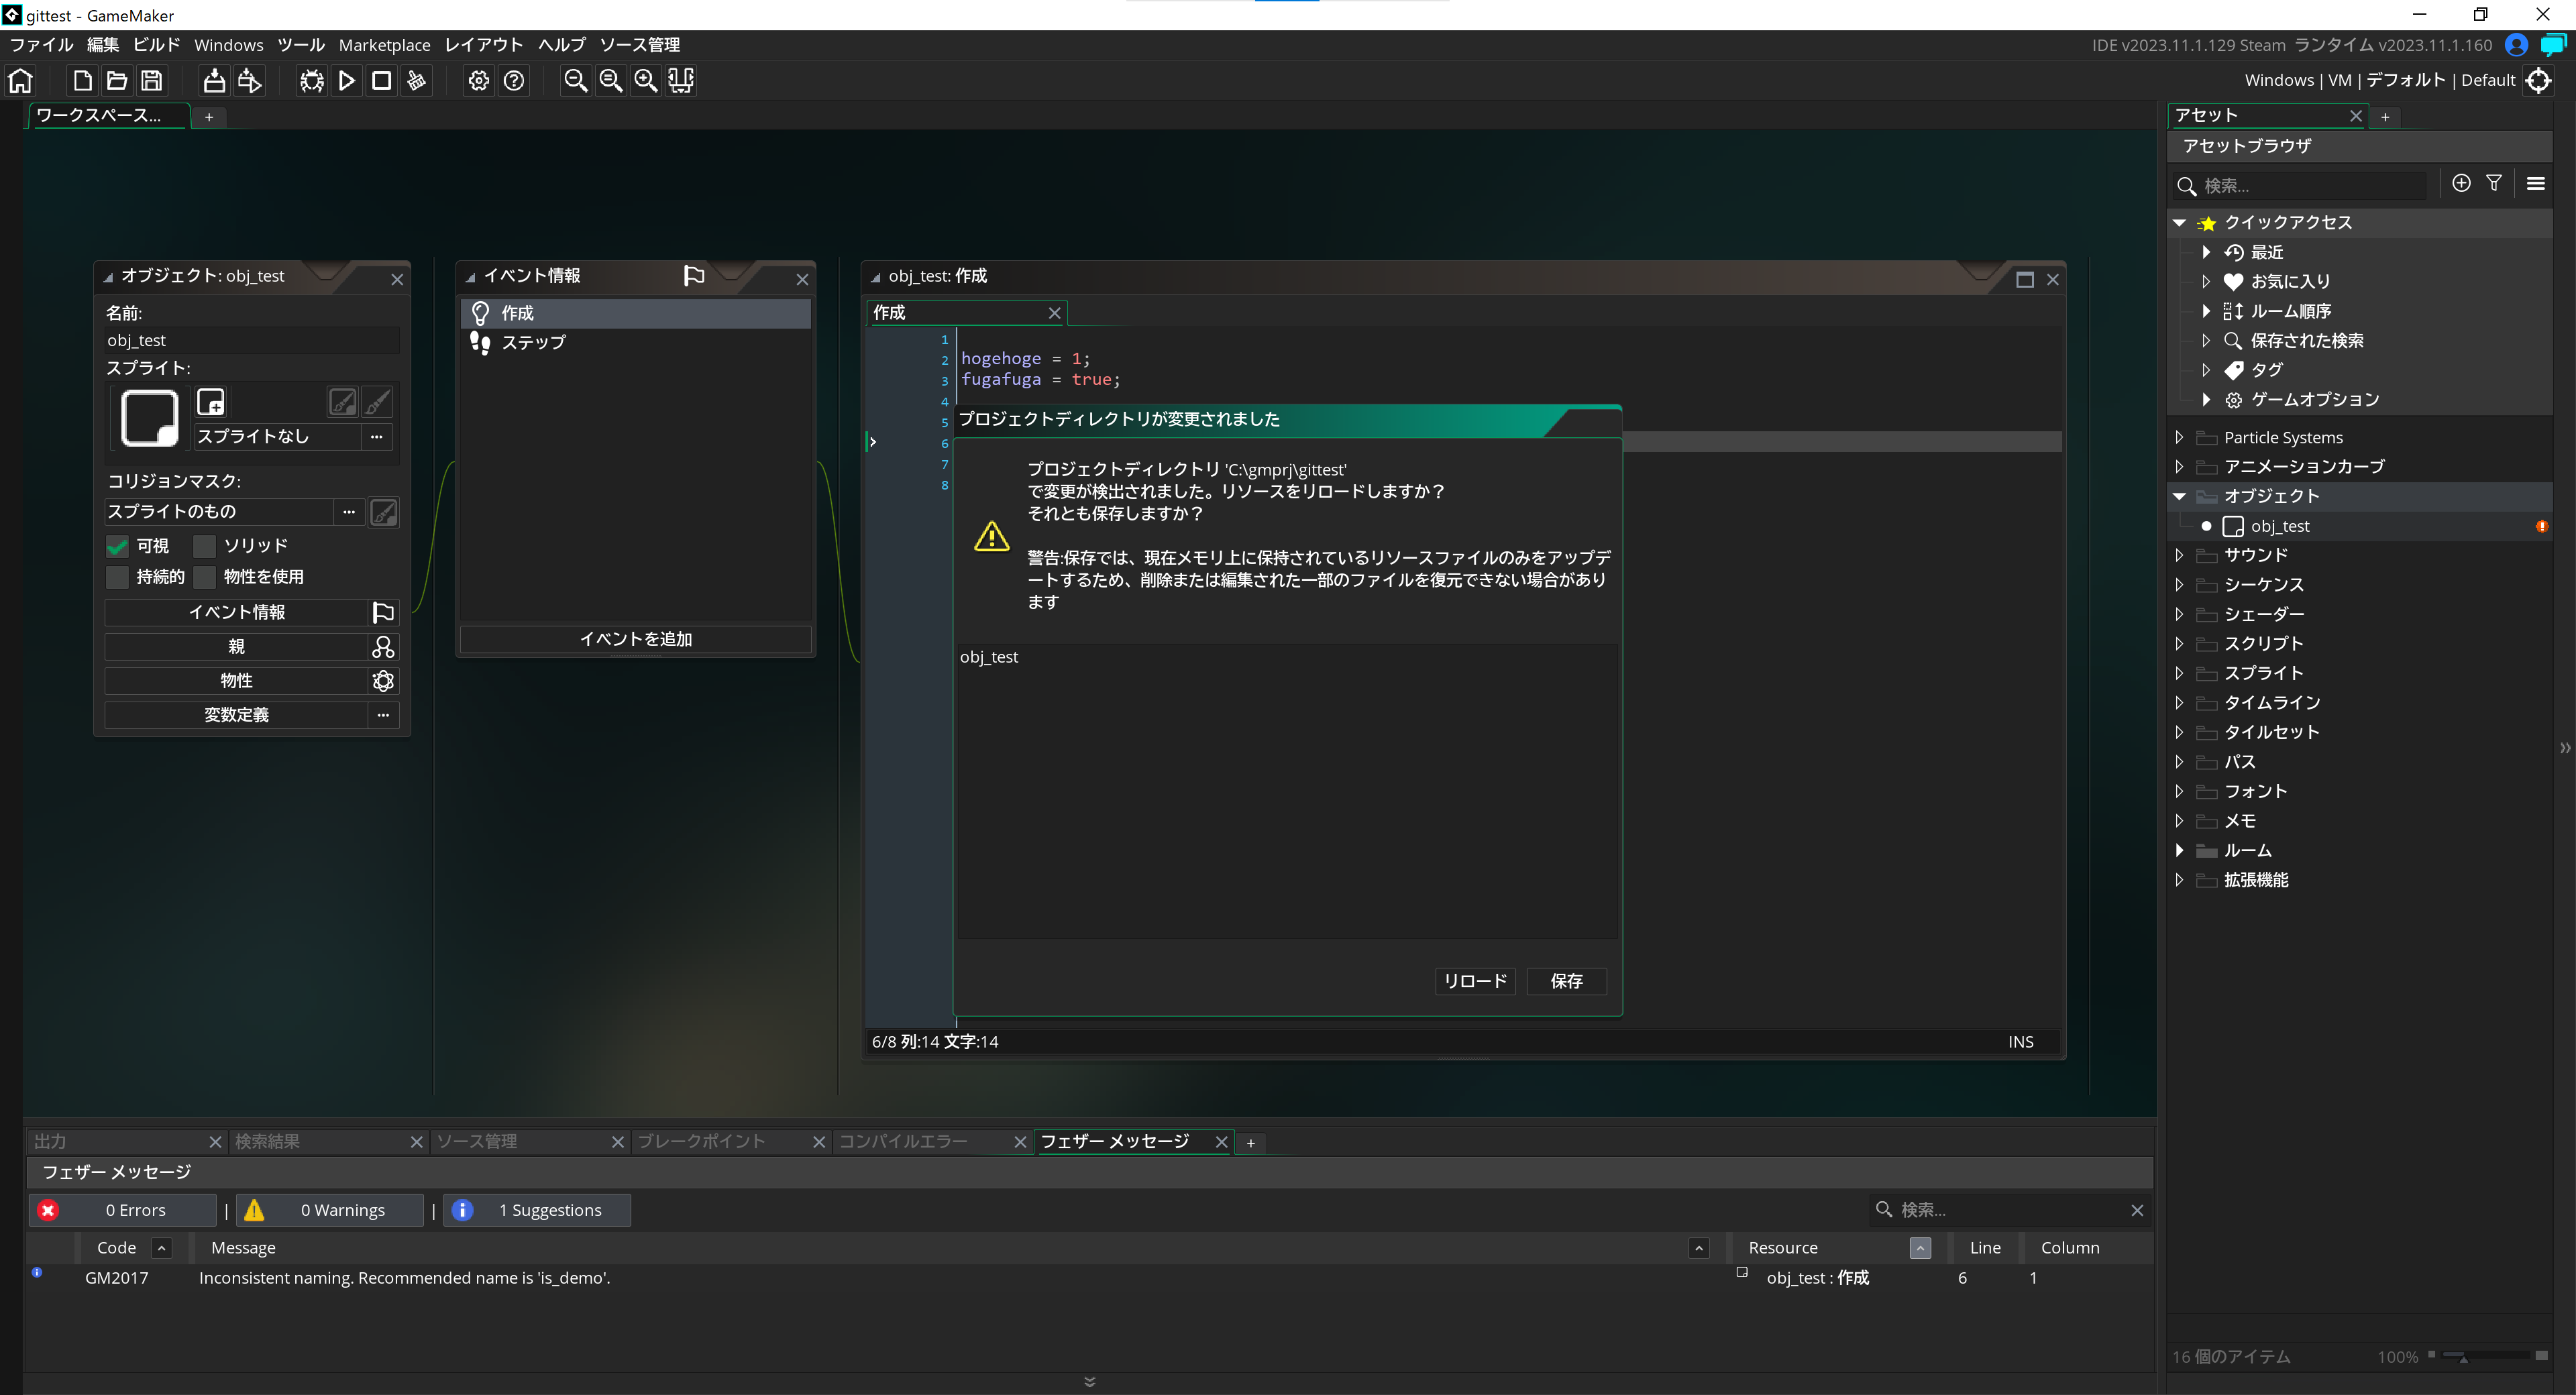Enable the 持続的 checkbox

click(118, 577)
